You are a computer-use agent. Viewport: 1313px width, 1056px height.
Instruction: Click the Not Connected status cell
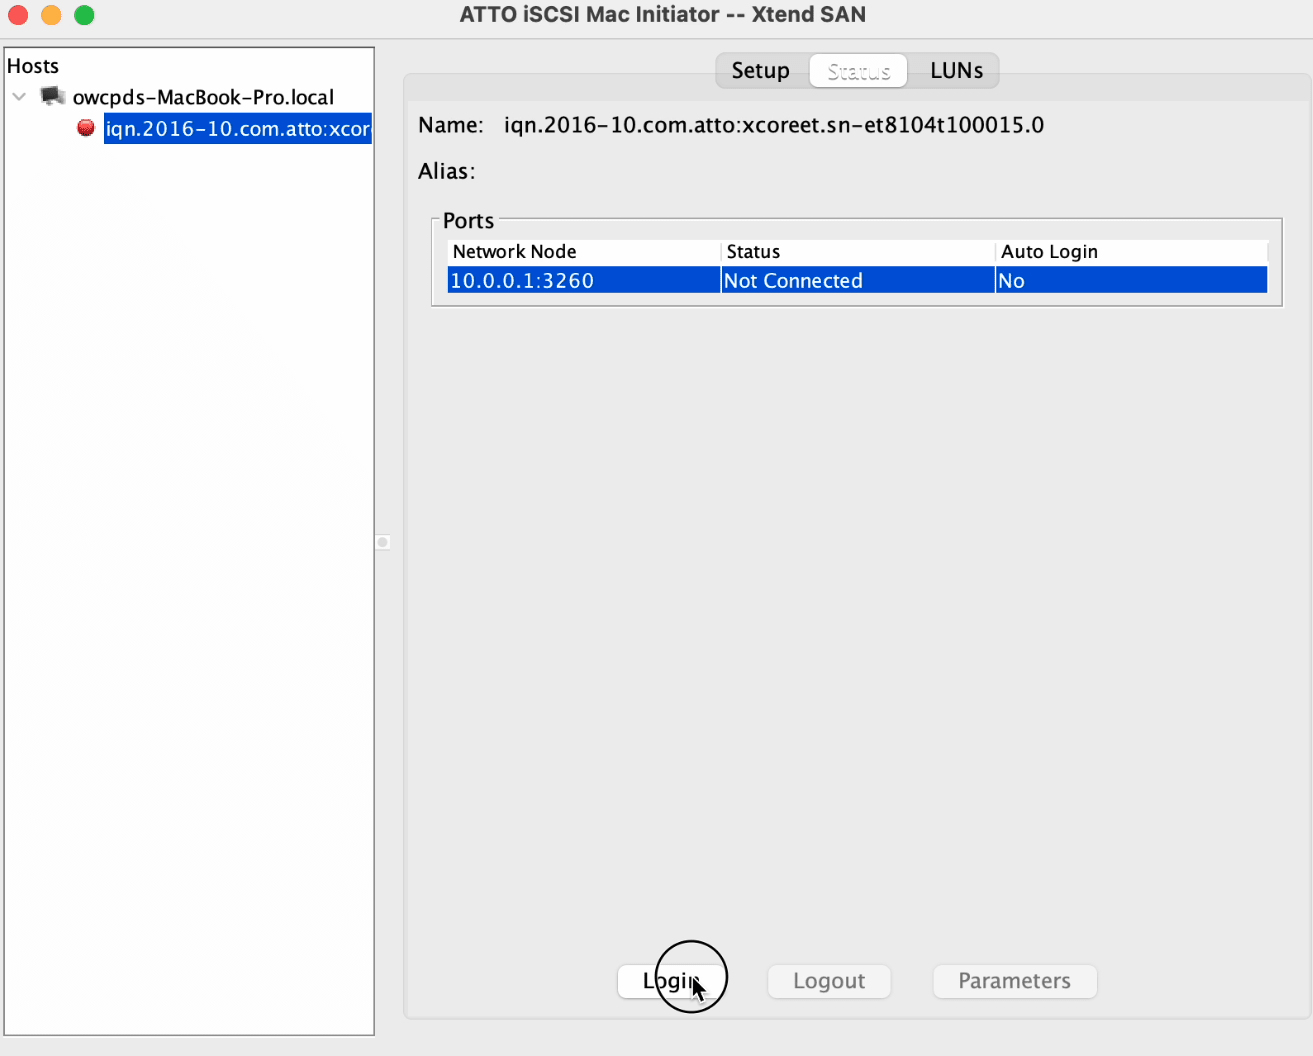pyautogui.click(x=857, y=281)
